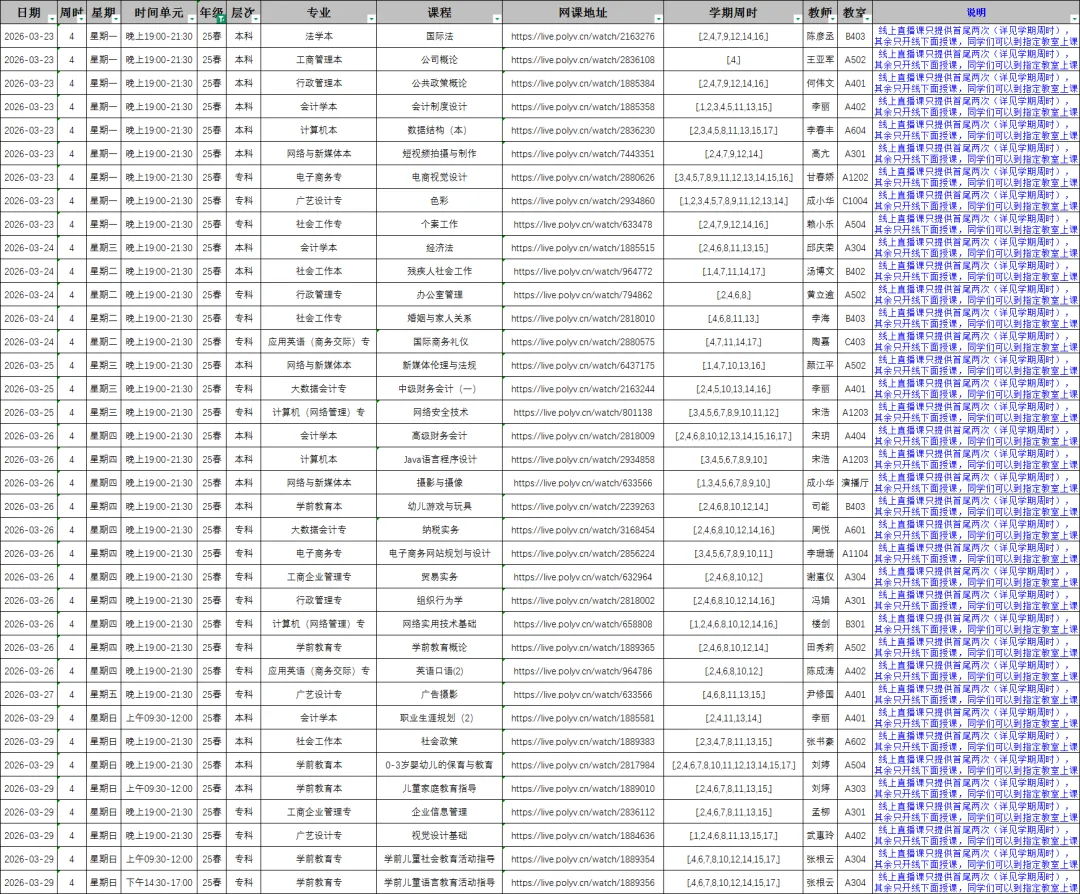This screenshot has width=1080, height=894.
Task: Select URL cell ending in watch/6437175
Action: [583, 365]
